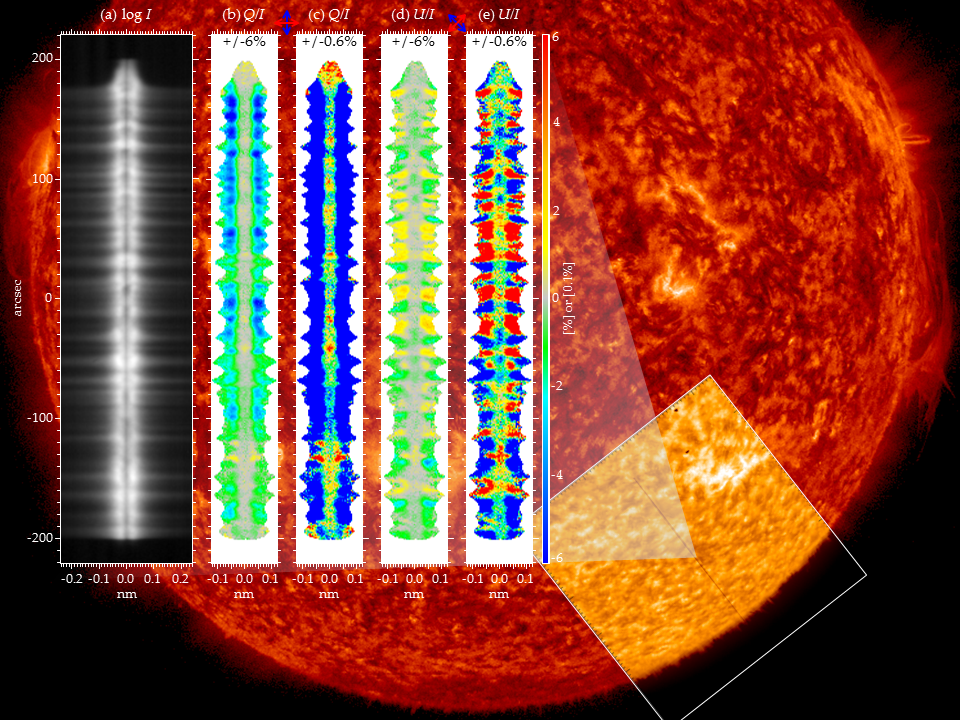Viewport: 960px width, 720px height.
Task: Select the "(a) log I" panel title
Action: click(x=126, y=15)
